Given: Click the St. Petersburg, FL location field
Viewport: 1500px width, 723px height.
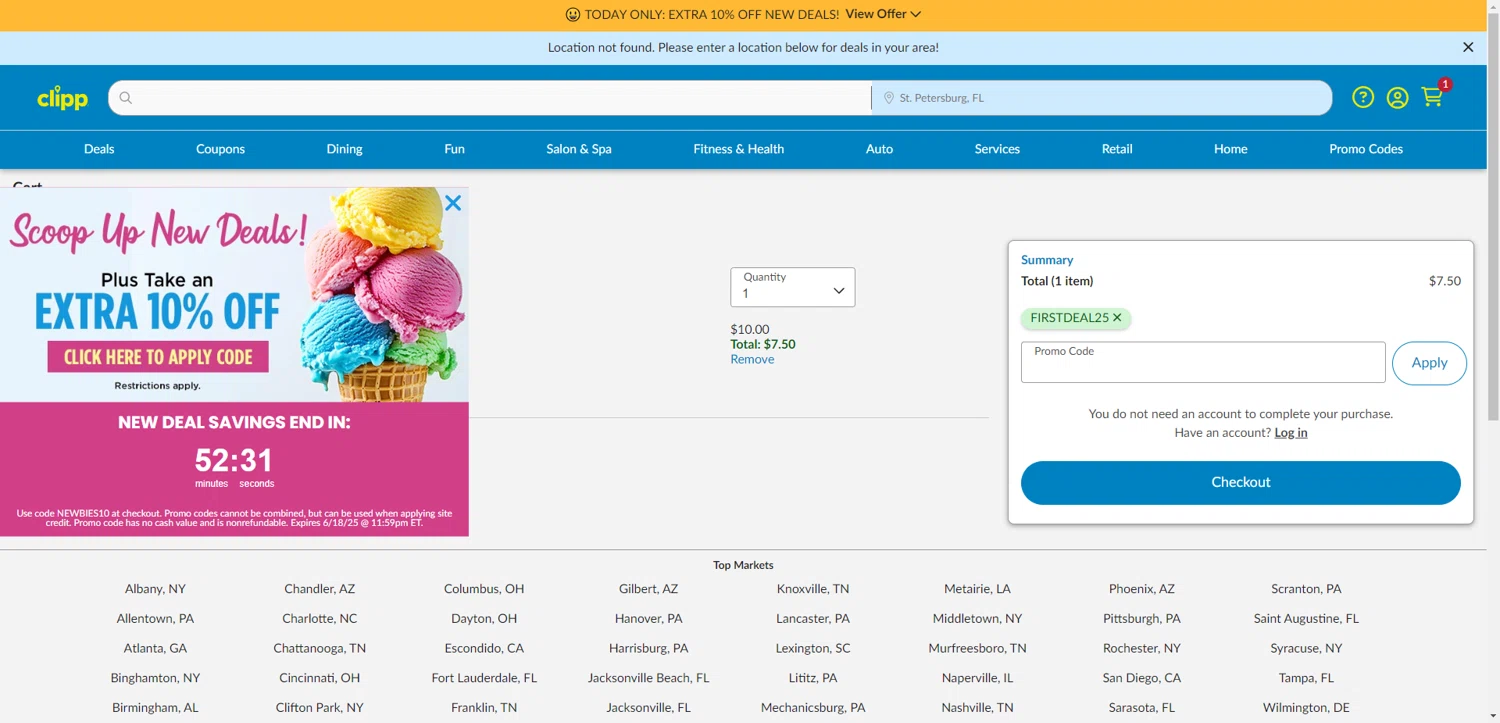Looking at the screenshot, I should point(1102,98).
